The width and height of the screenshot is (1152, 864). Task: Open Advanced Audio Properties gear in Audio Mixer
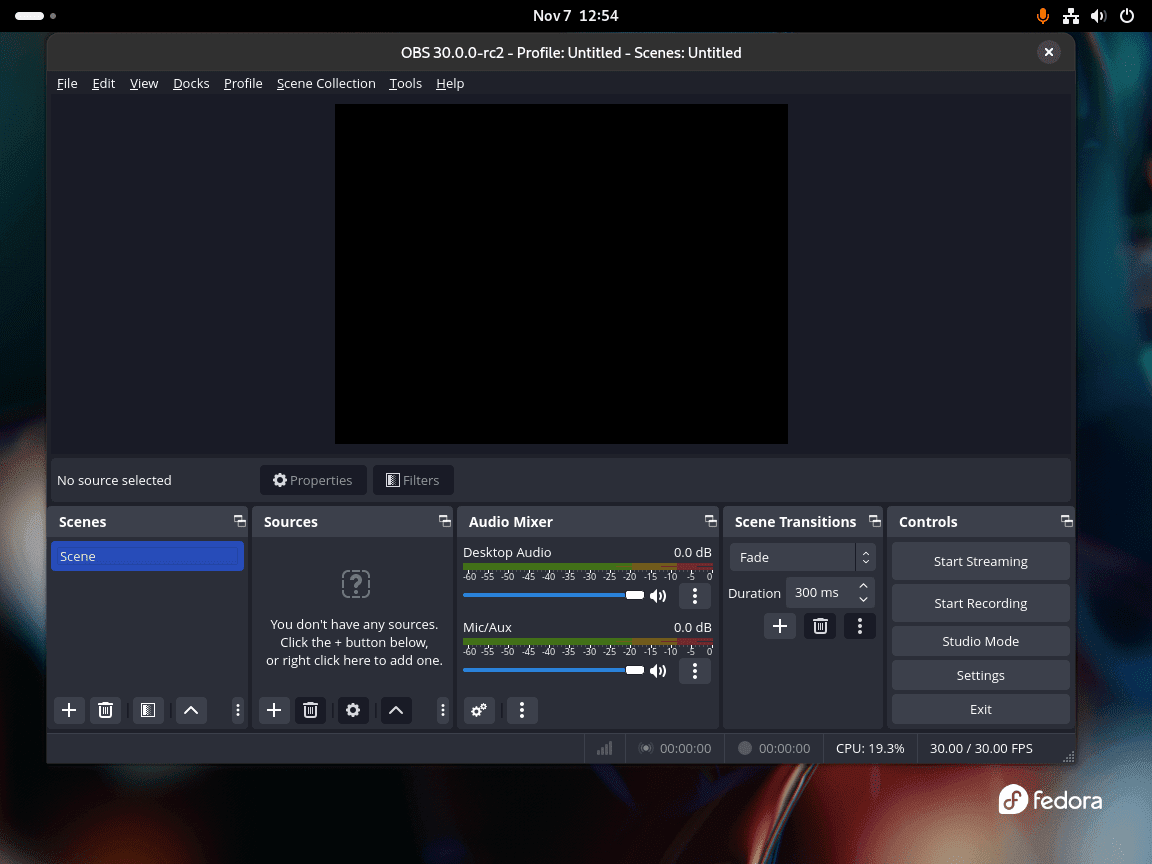click(479, 710)
